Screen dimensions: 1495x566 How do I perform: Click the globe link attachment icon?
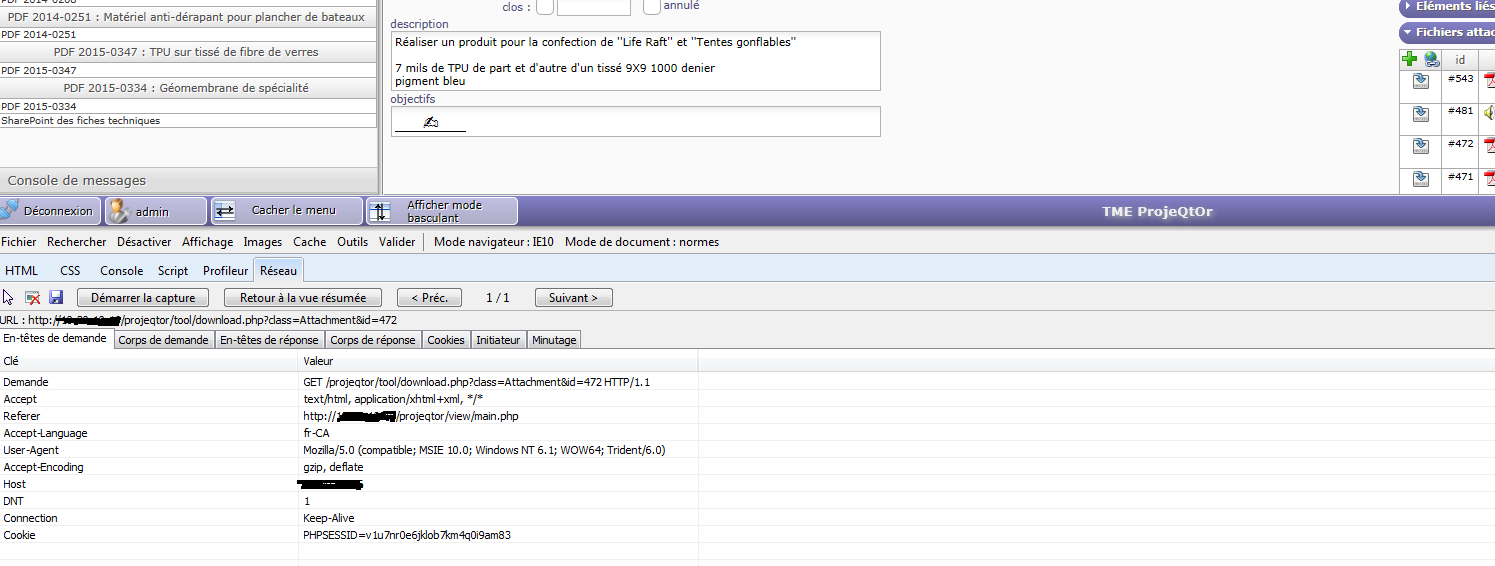pyautogui.click(x=1432, y=59)
